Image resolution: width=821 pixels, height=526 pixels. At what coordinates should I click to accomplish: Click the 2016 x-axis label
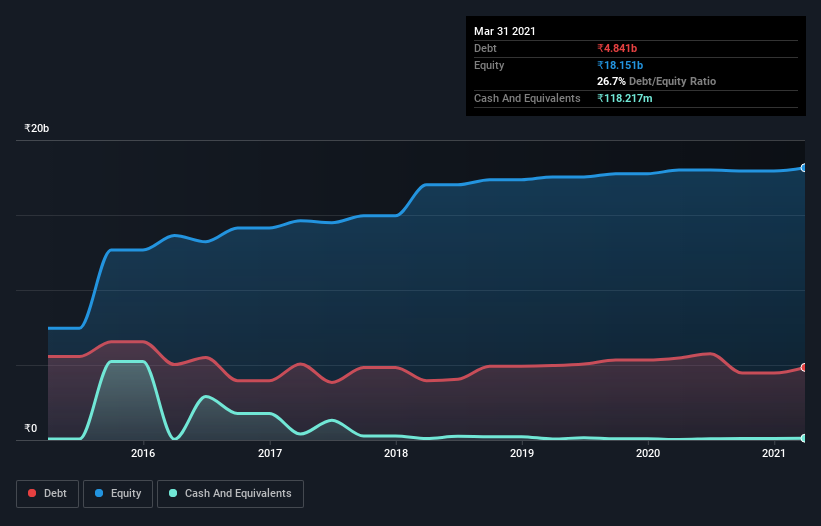point(143,453)
